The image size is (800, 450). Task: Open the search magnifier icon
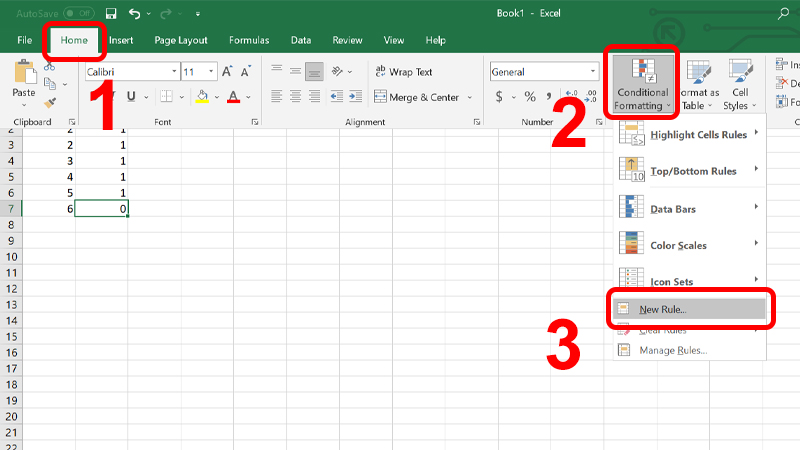[781, 14]
